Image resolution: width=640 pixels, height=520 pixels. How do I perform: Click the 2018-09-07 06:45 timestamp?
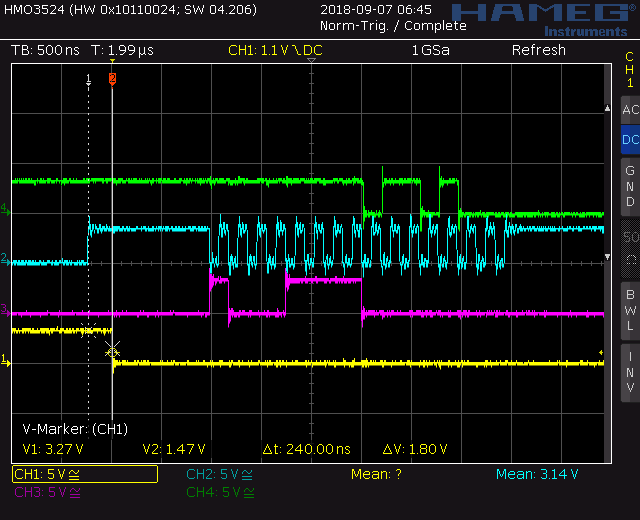click(376, 9)
